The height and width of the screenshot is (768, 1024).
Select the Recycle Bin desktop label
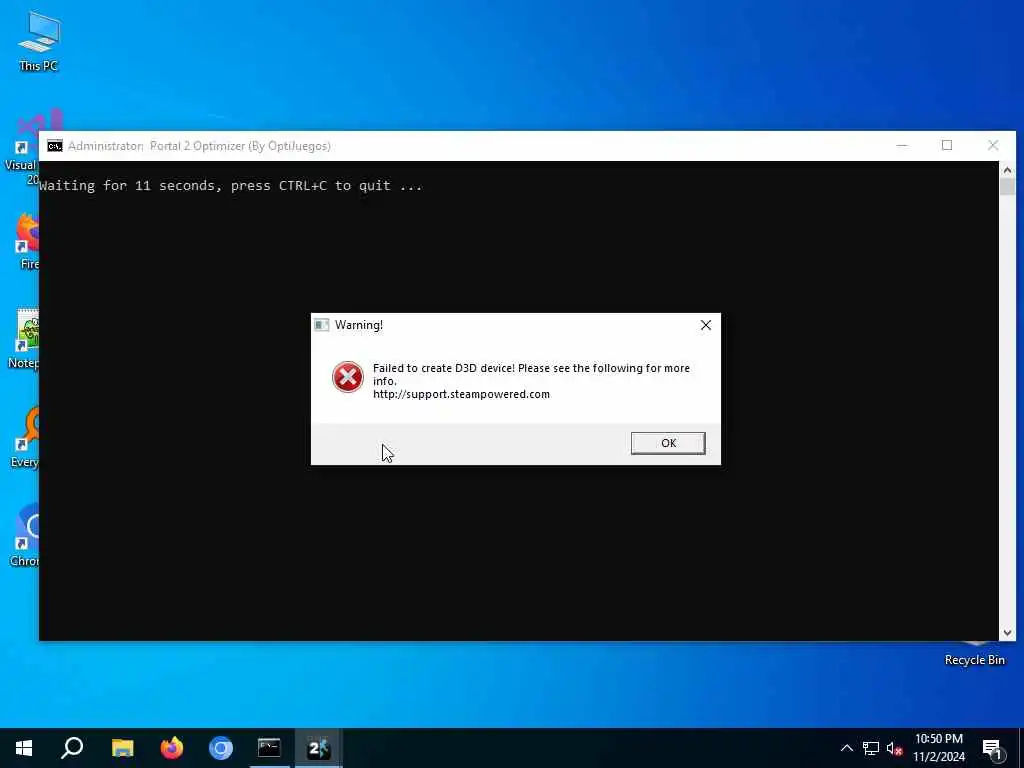click(x=974, y=660)
